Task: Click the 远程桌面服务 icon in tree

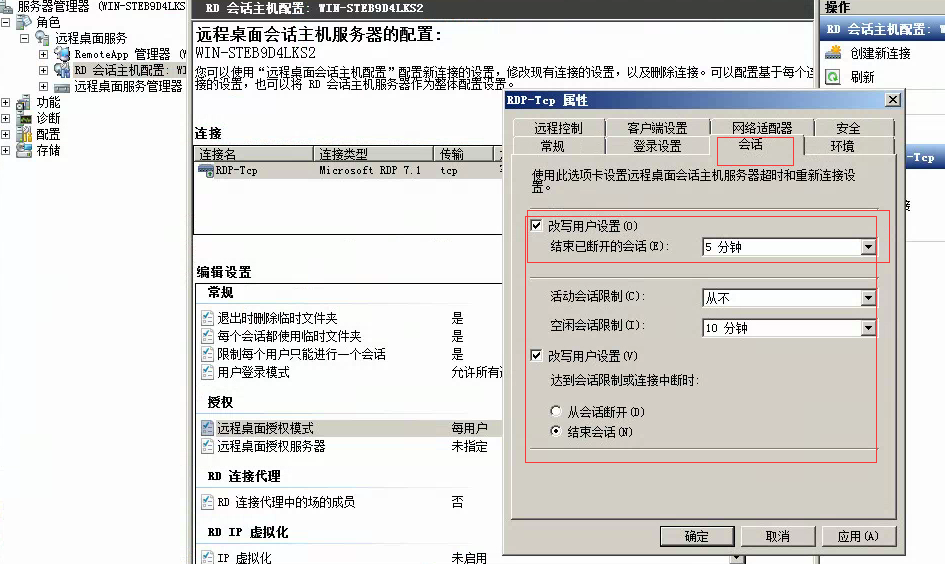Action: 42,38
